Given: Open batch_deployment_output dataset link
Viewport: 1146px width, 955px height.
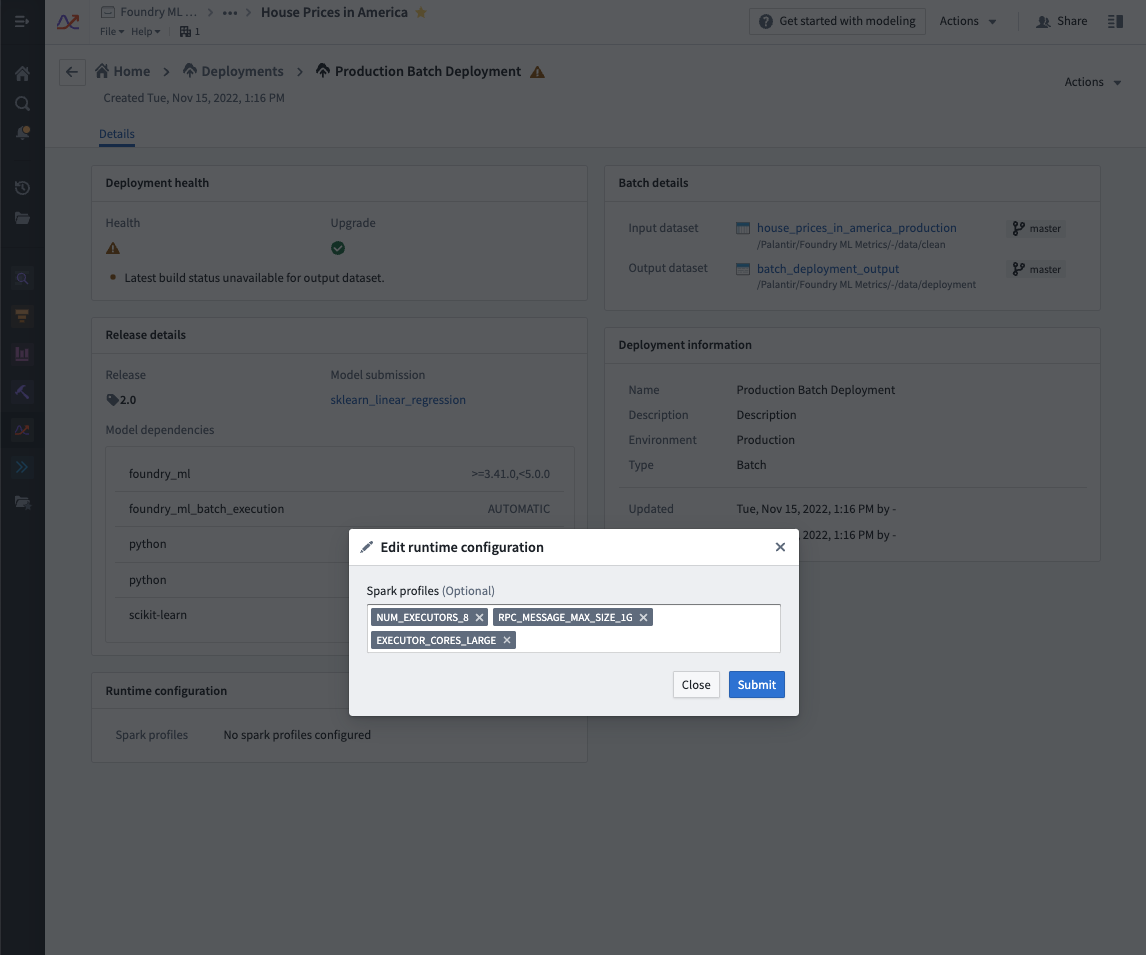Looking at the screenshot, I should pos(828,269).
